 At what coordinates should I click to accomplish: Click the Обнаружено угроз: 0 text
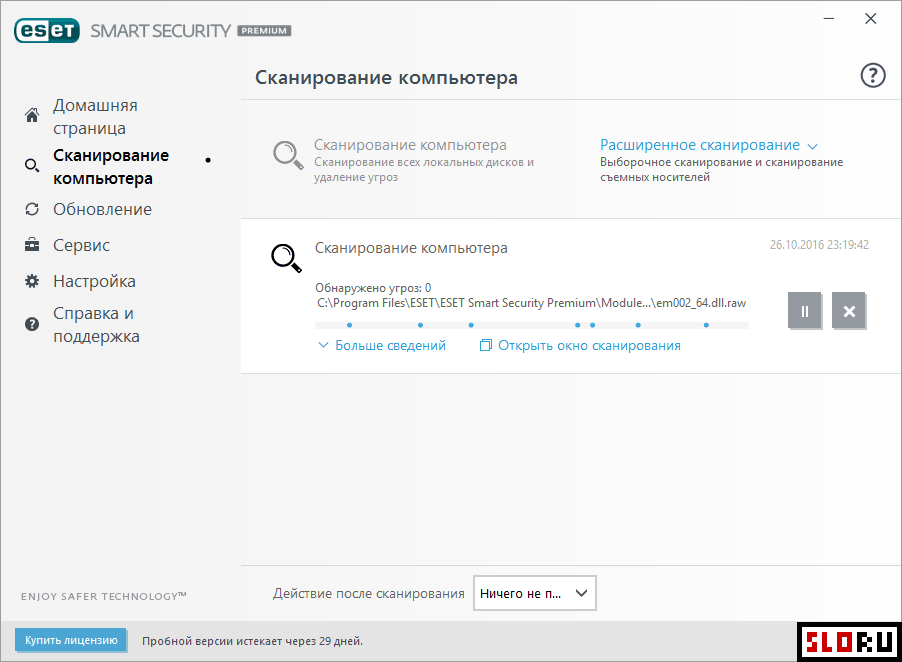tap(373, 288)
